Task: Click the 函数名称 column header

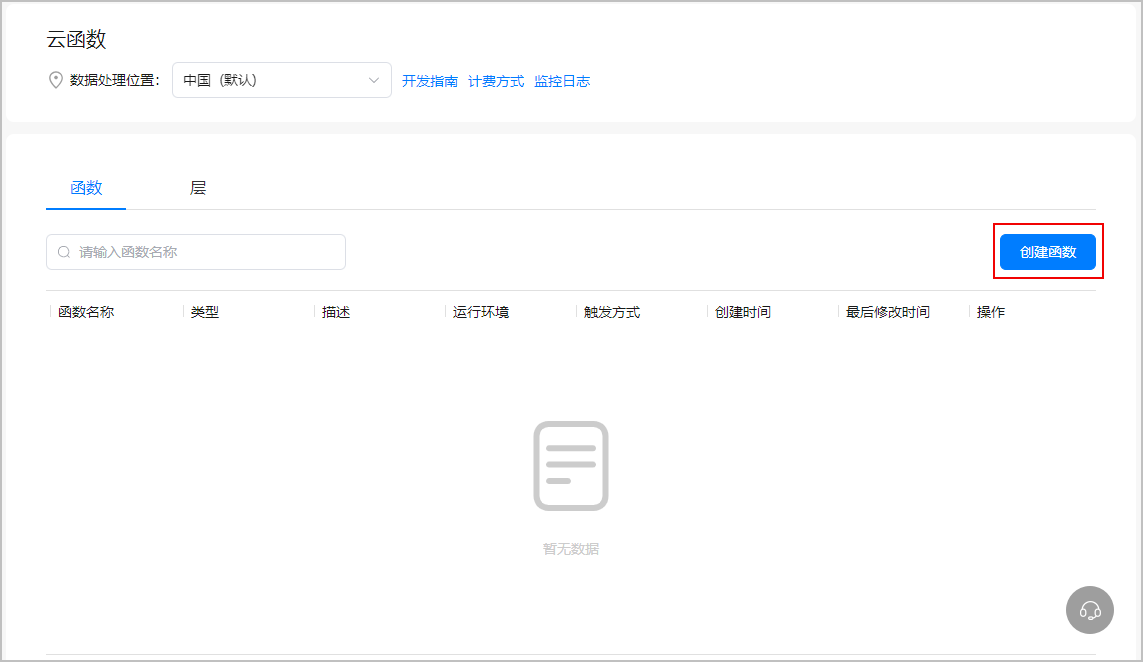Action: [86, 312]
